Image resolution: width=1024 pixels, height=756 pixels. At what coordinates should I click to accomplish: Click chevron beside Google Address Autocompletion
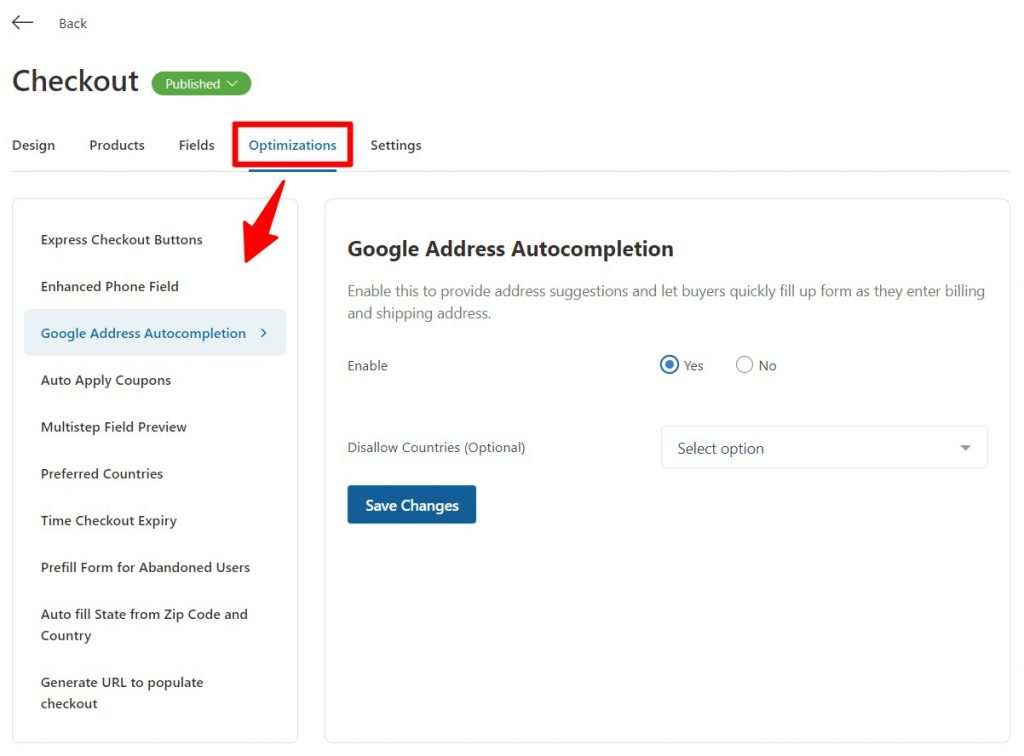264,333
